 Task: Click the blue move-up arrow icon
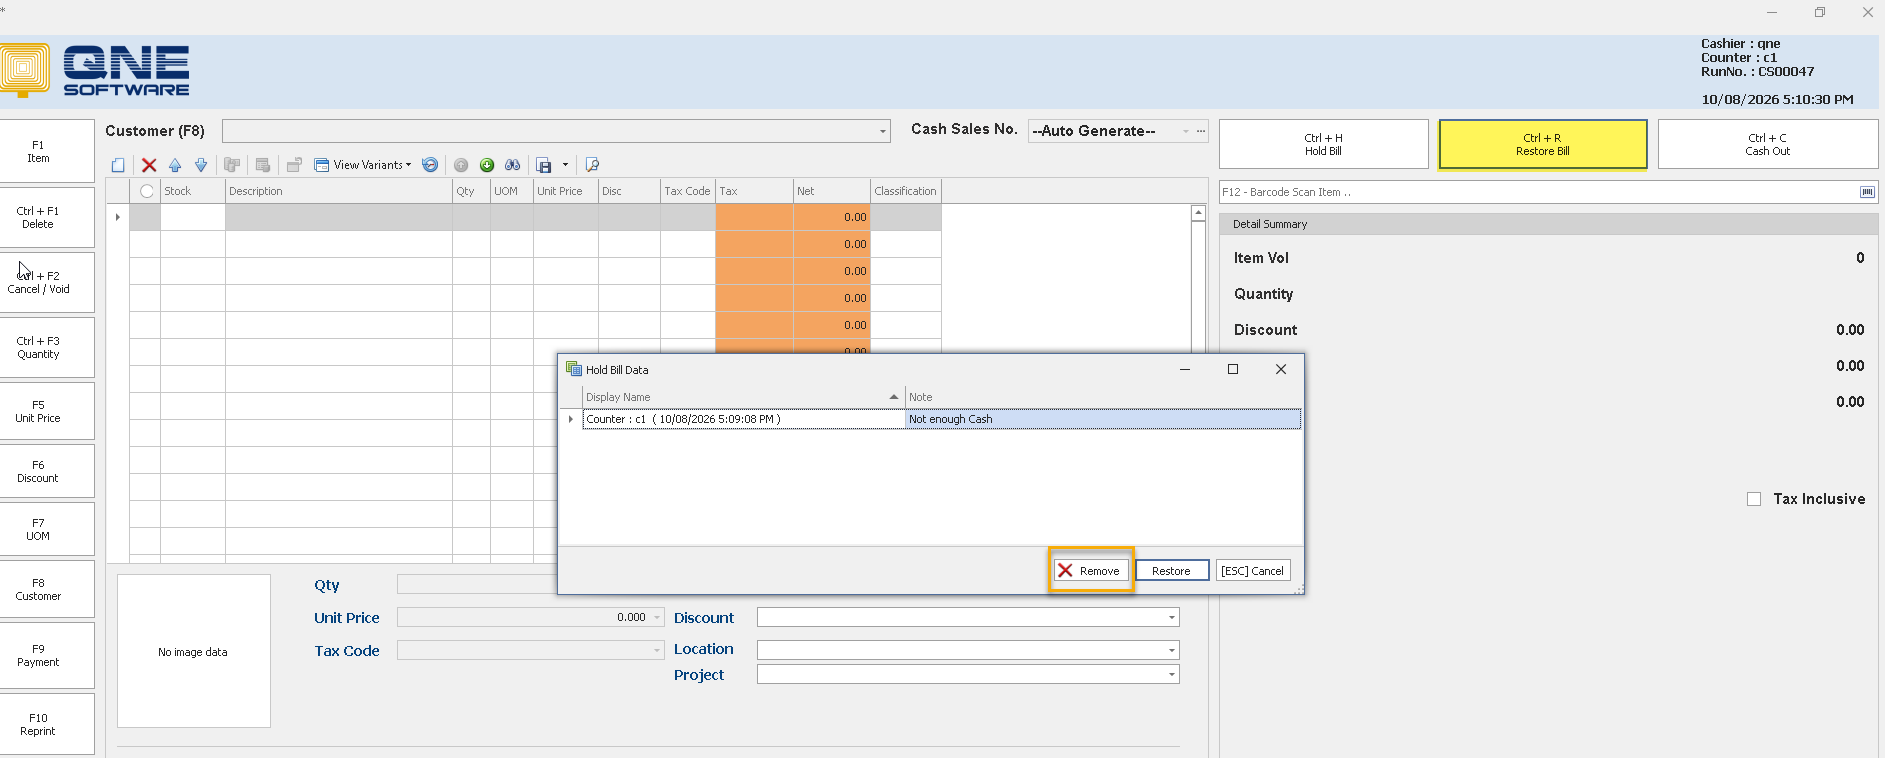(x=175, y=165)
